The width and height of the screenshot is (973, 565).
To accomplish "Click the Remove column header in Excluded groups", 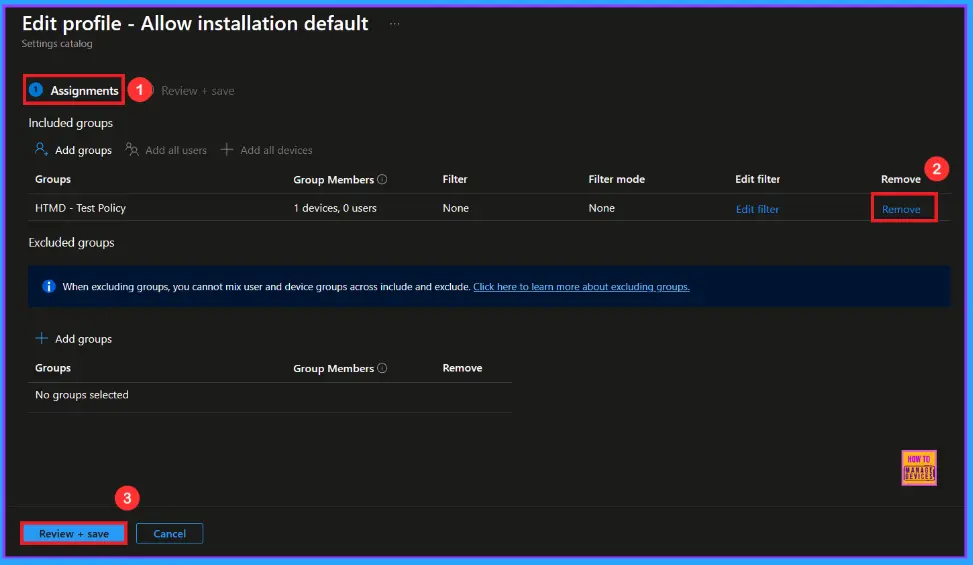I will point(462,368).
